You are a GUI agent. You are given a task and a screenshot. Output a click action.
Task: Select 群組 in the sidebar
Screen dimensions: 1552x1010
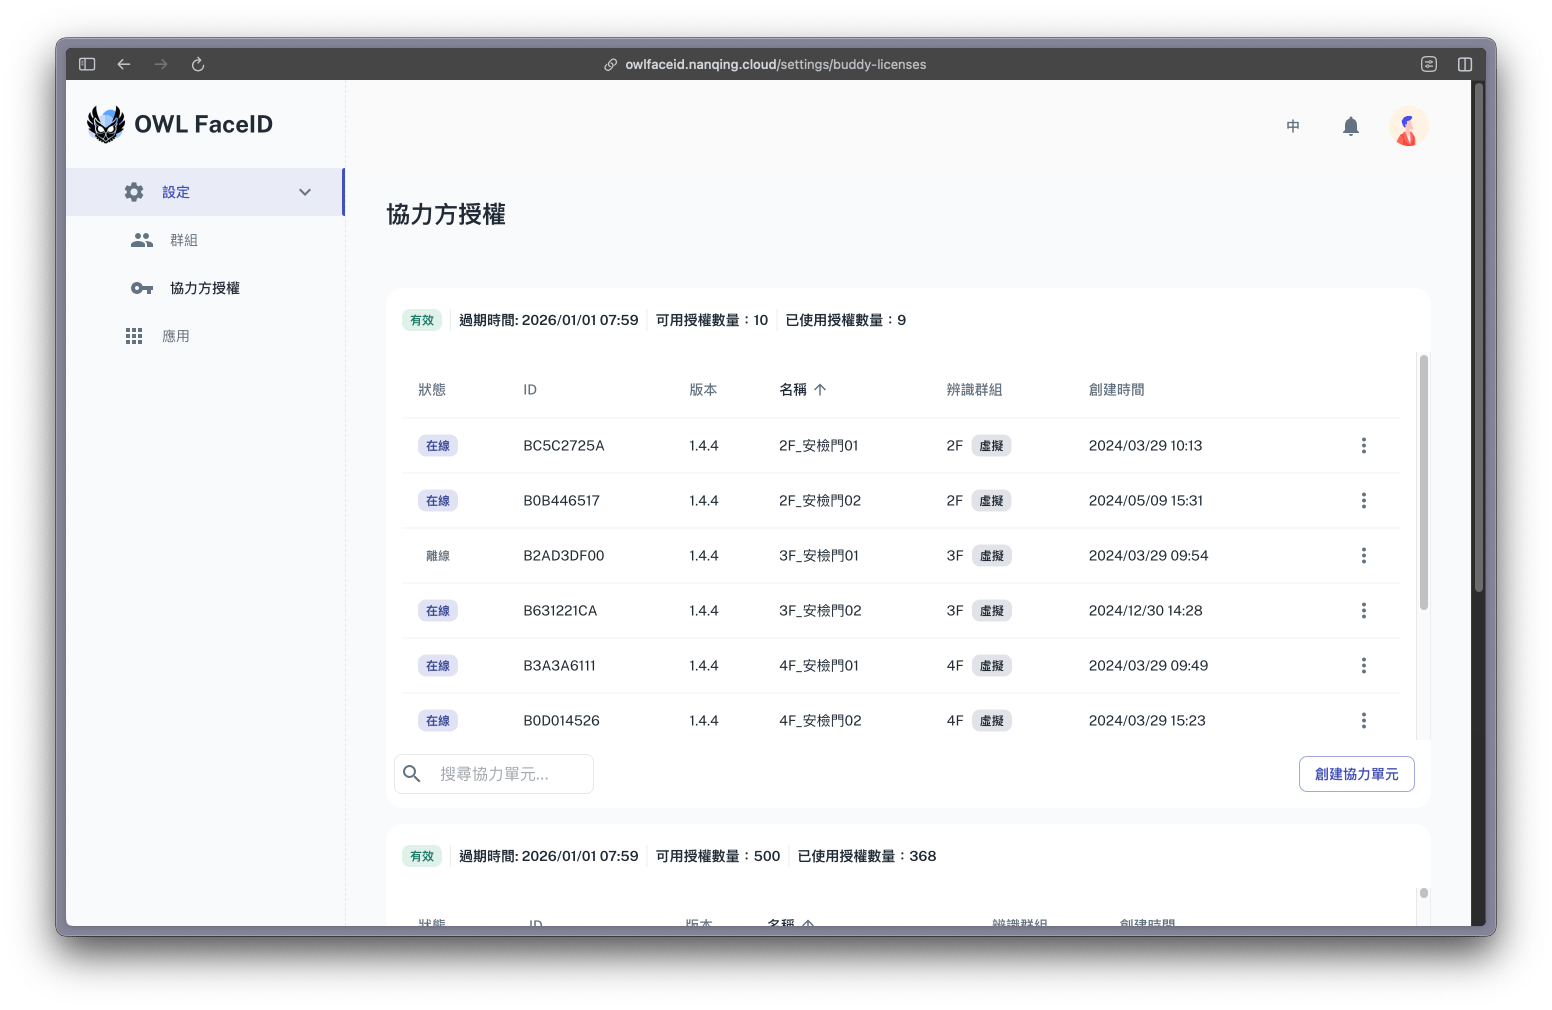coord(184,240)
